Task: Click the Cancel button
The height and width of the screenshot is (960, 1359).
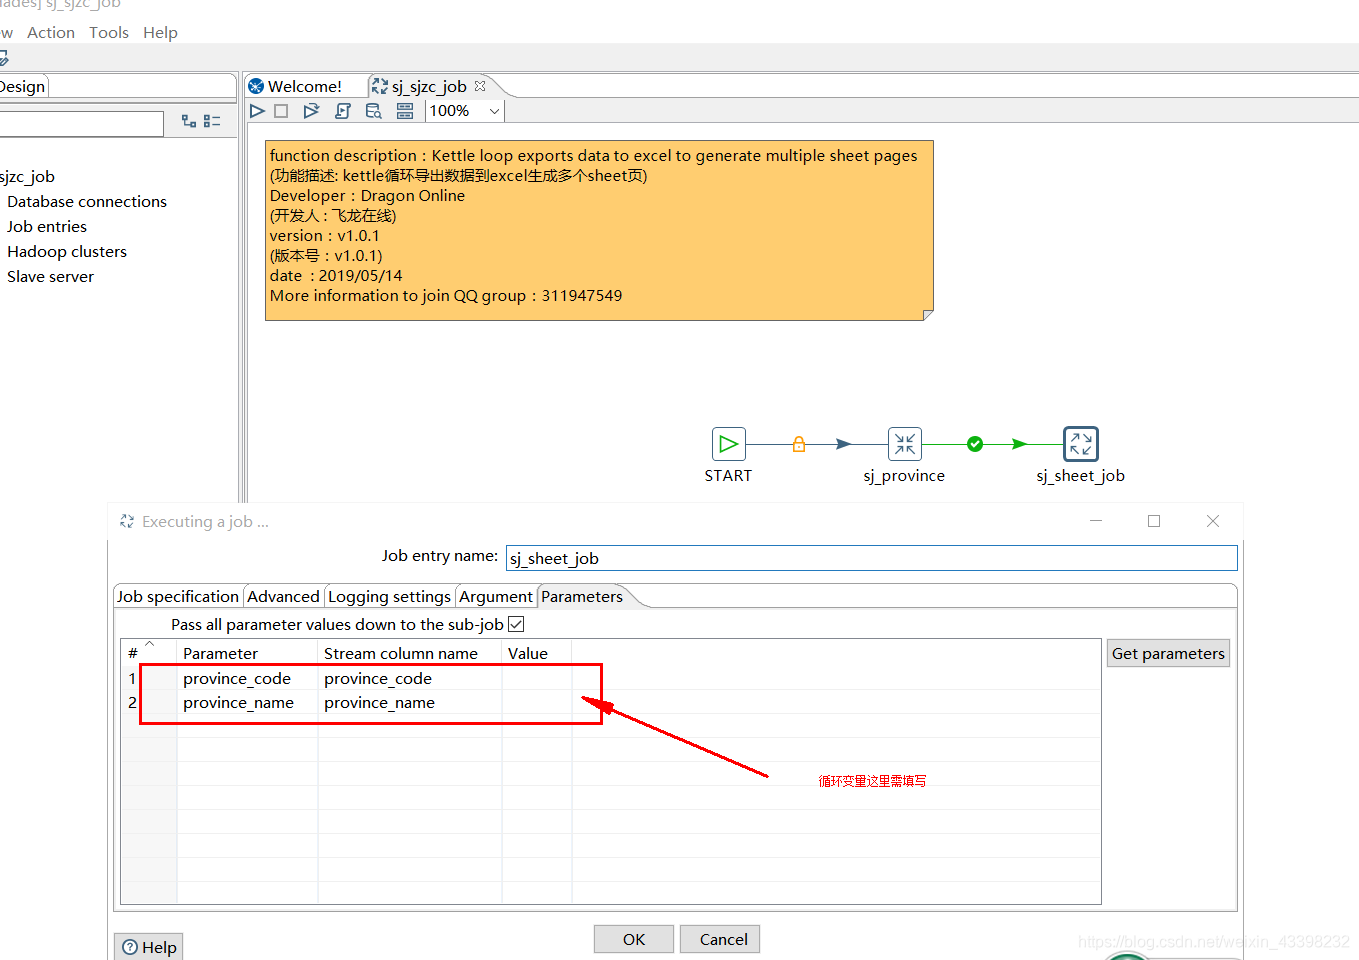Action: click(720, 939)
